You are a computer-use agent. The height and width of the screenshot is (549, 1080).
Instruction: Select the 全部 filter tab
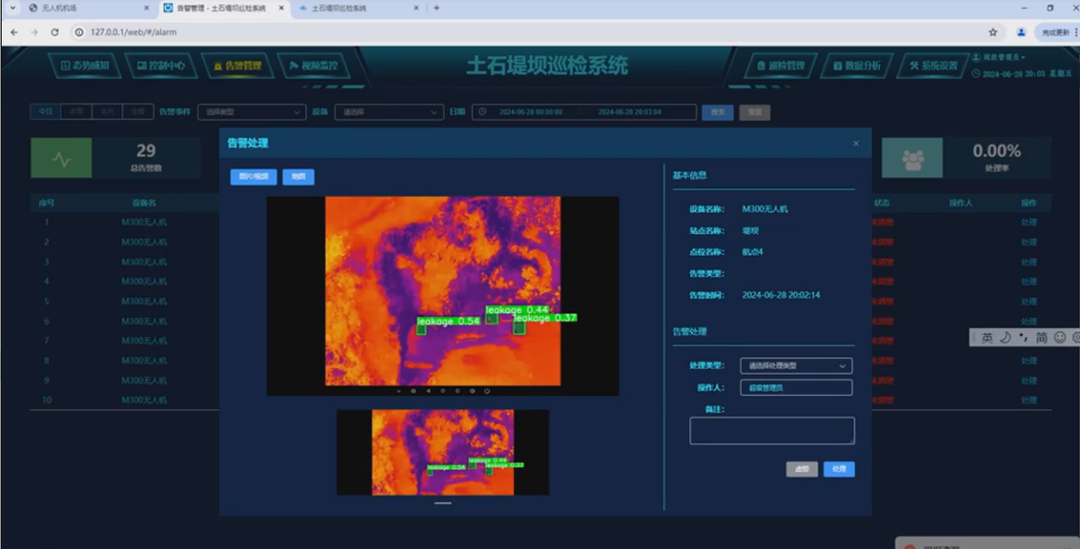click(x=138, y=111)
